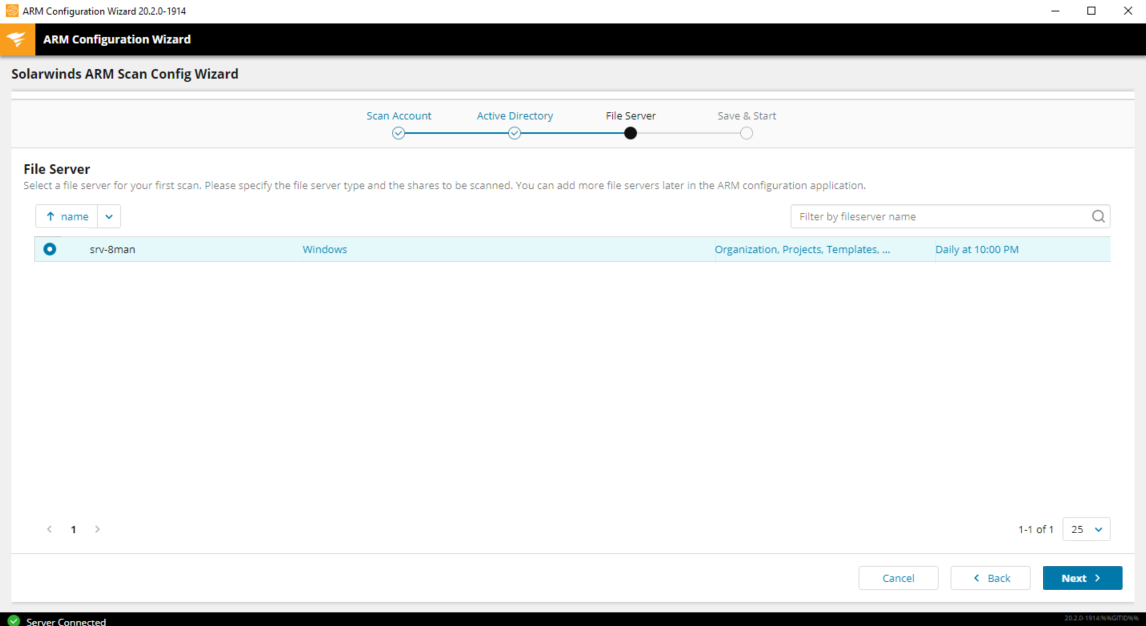The width and height of the screenshot is (1146, 626).
Task: Toggle sort order by name
Action: tap(66, 216)
